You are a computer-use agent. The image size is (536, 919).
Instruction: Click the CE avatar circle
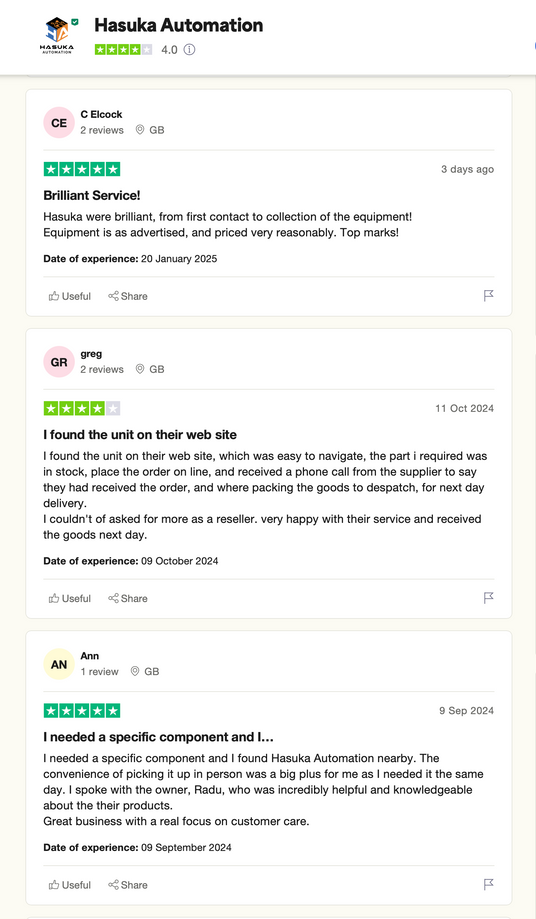click(x=59, y=123)
